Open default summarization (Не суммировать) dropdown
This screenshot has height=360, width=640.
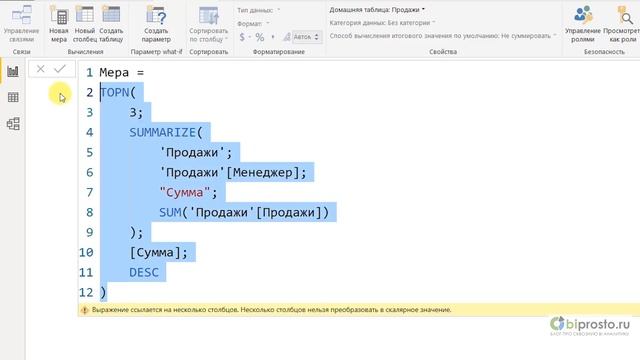tap(443, 36)
